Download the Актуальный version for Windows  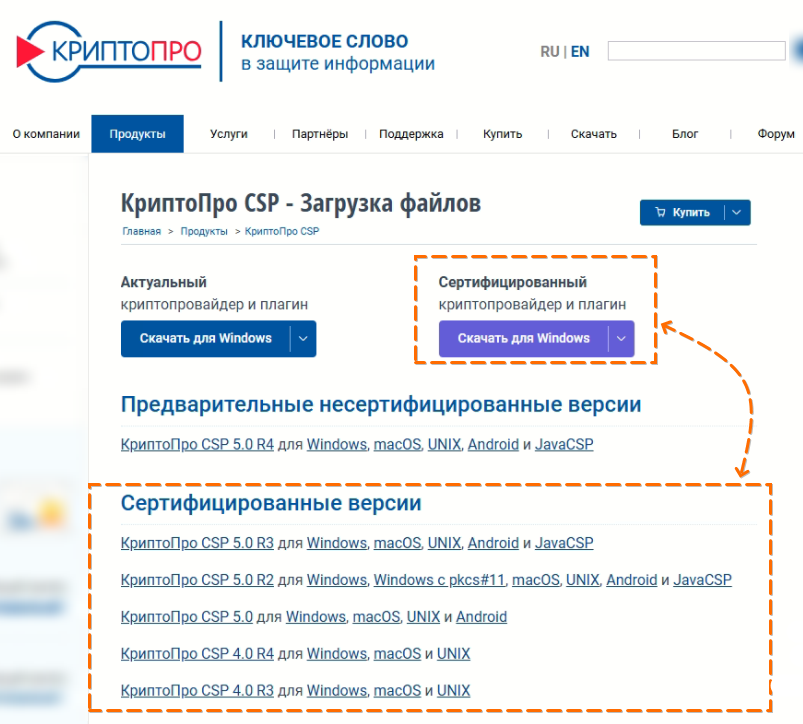[x=205, y=338]
